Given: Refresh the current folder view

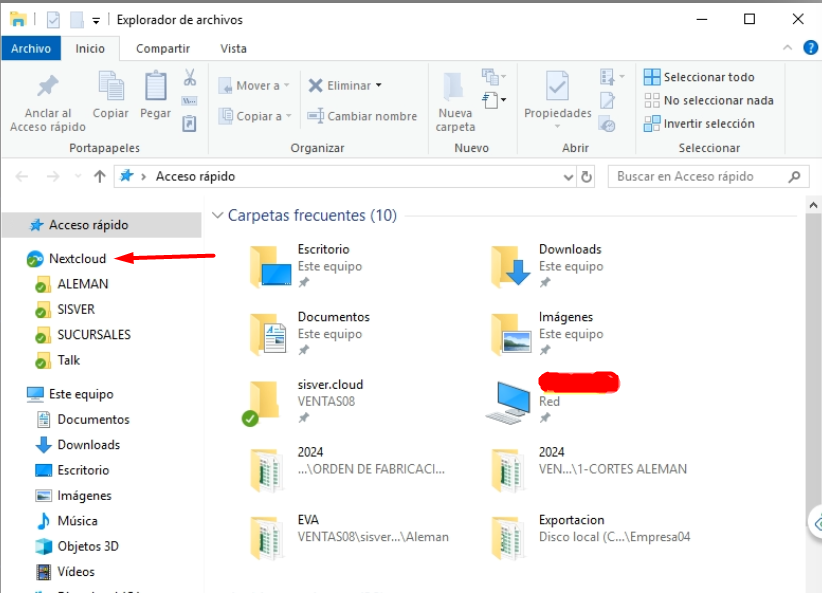Looking at the screenshot, I should tap(587, 177).
